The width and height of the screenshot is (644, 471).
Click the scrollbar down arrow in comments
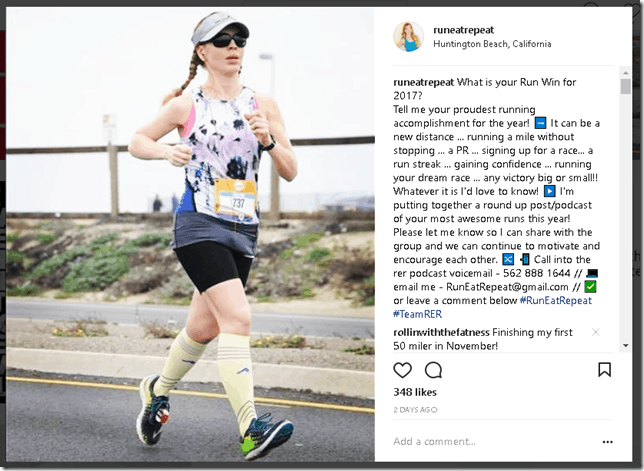coord(626,346)
